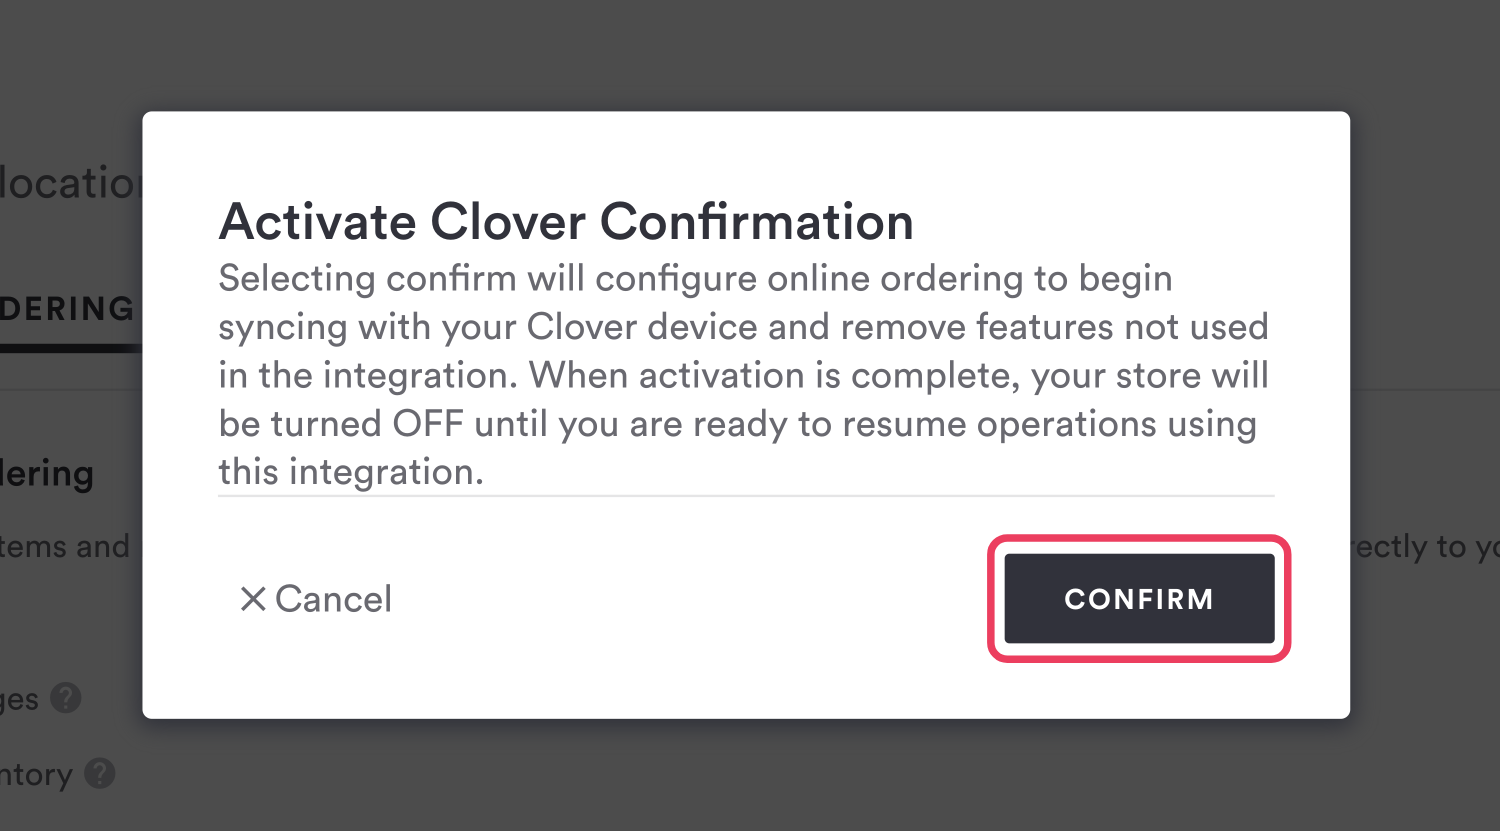The width and height of the screenshot is (1500, 831).
Task: Click the cut-off "lering" section heading
Action: pos(47,473)
